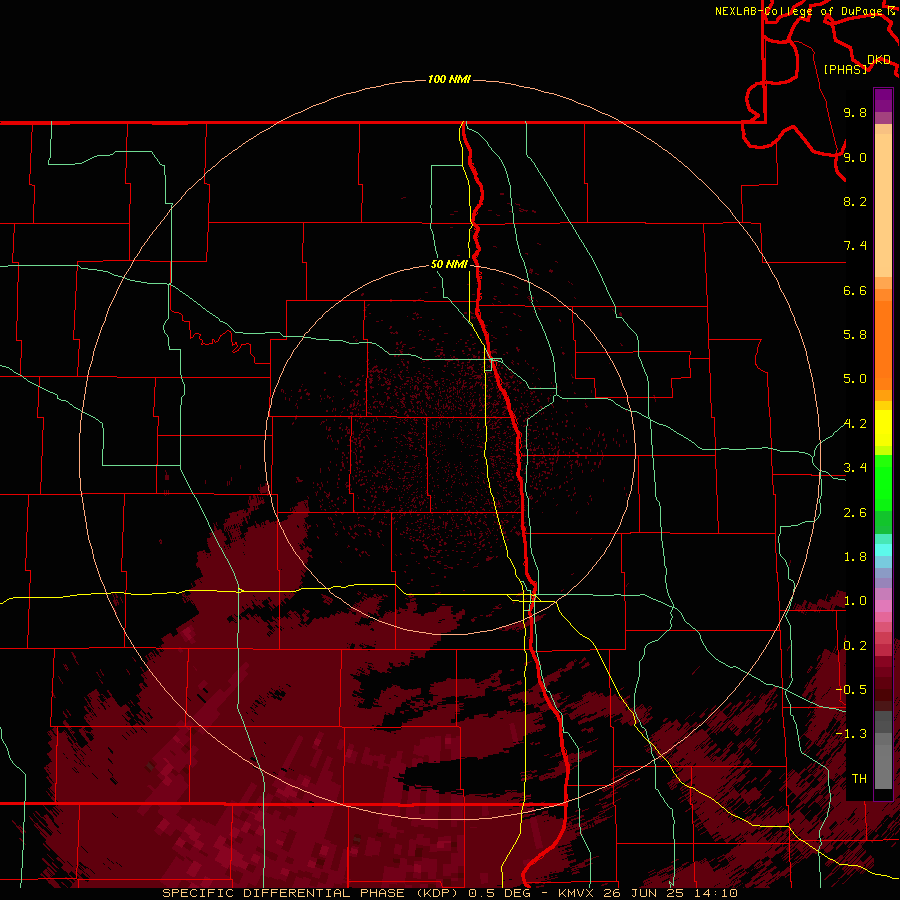Click the cyan color band beside 1.8

883,550
